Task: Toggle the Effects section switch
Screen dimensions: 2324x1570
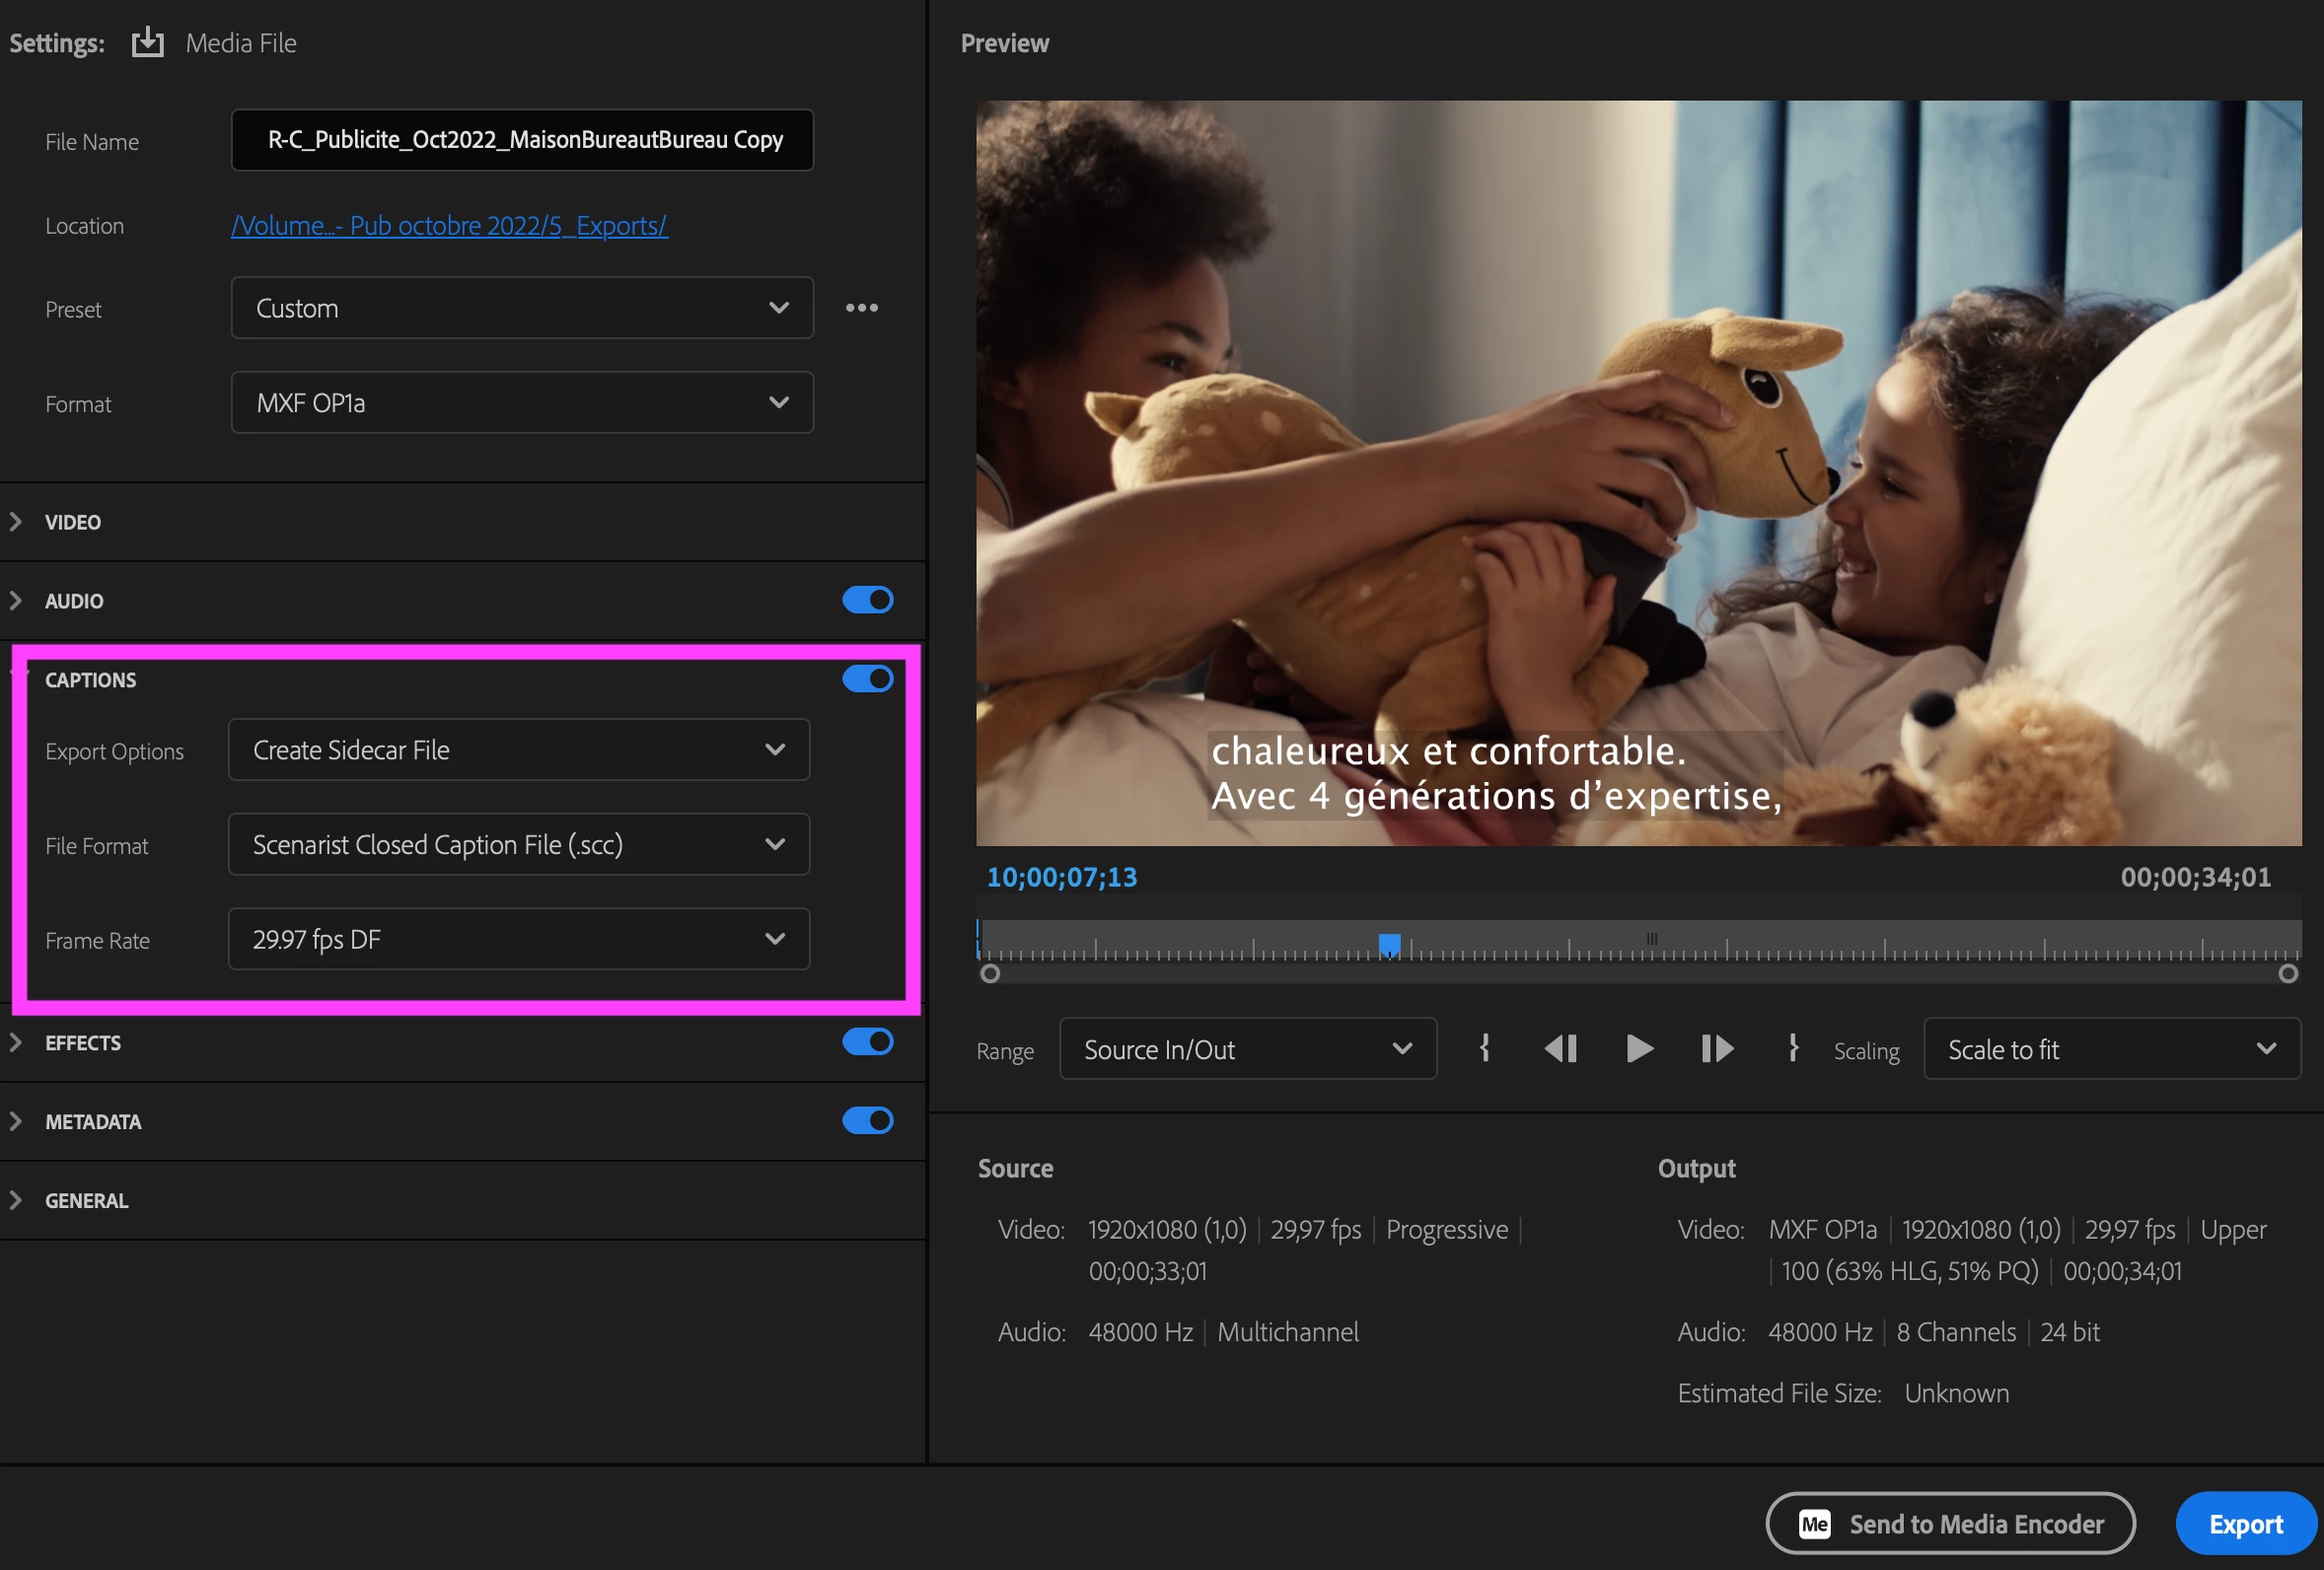Action: tap(867, 1042)
